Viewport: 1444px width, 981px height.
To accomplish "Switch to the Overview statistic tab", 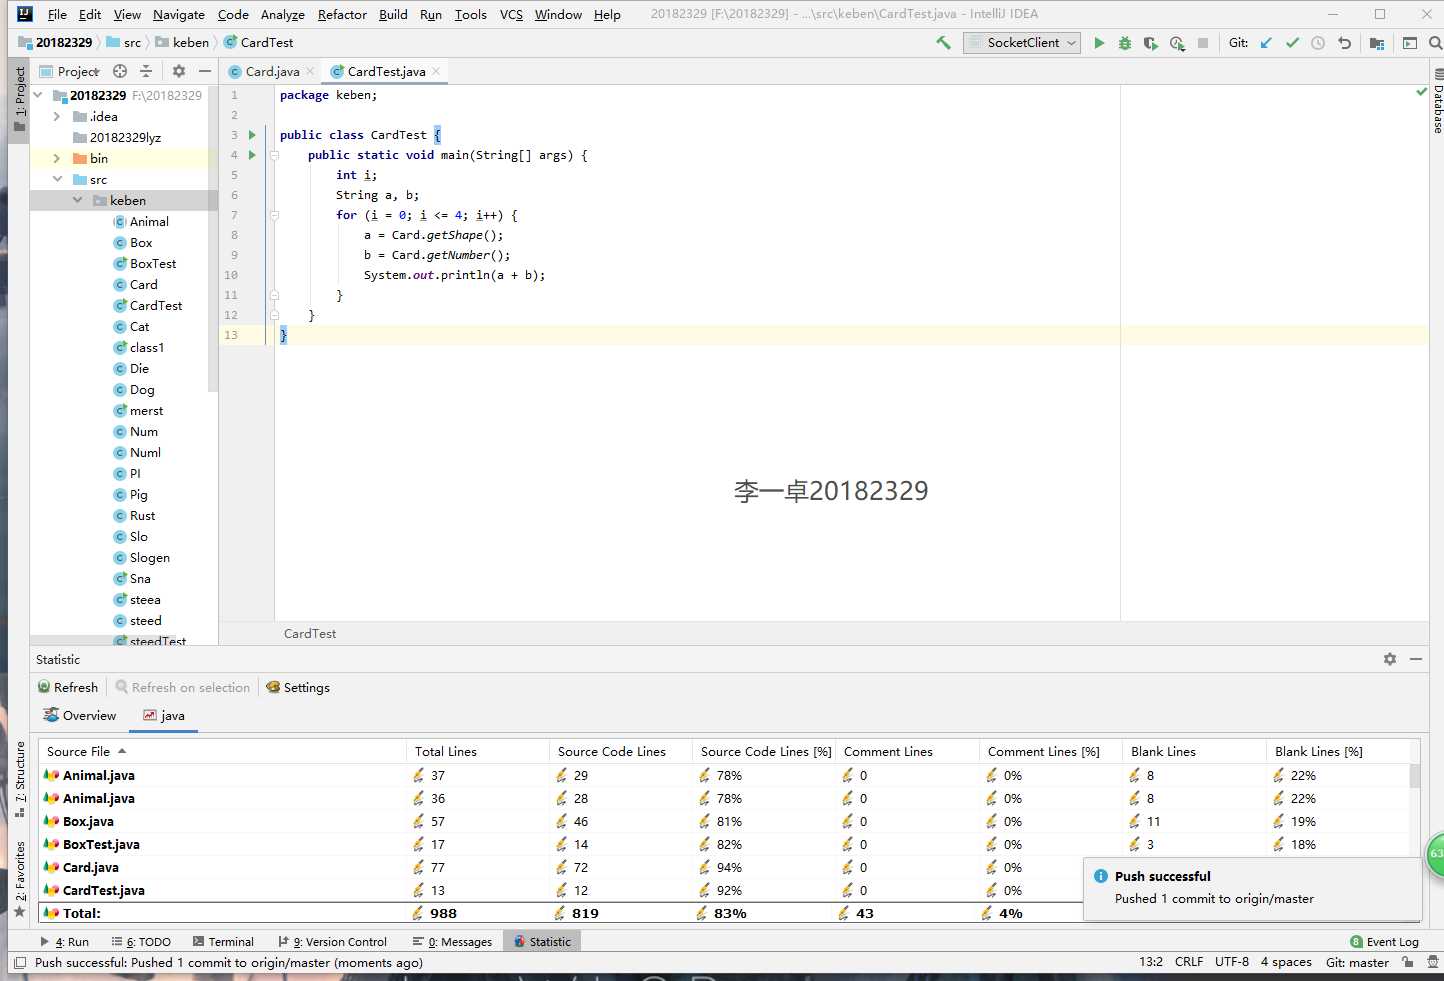I will [x=80, y=715].
